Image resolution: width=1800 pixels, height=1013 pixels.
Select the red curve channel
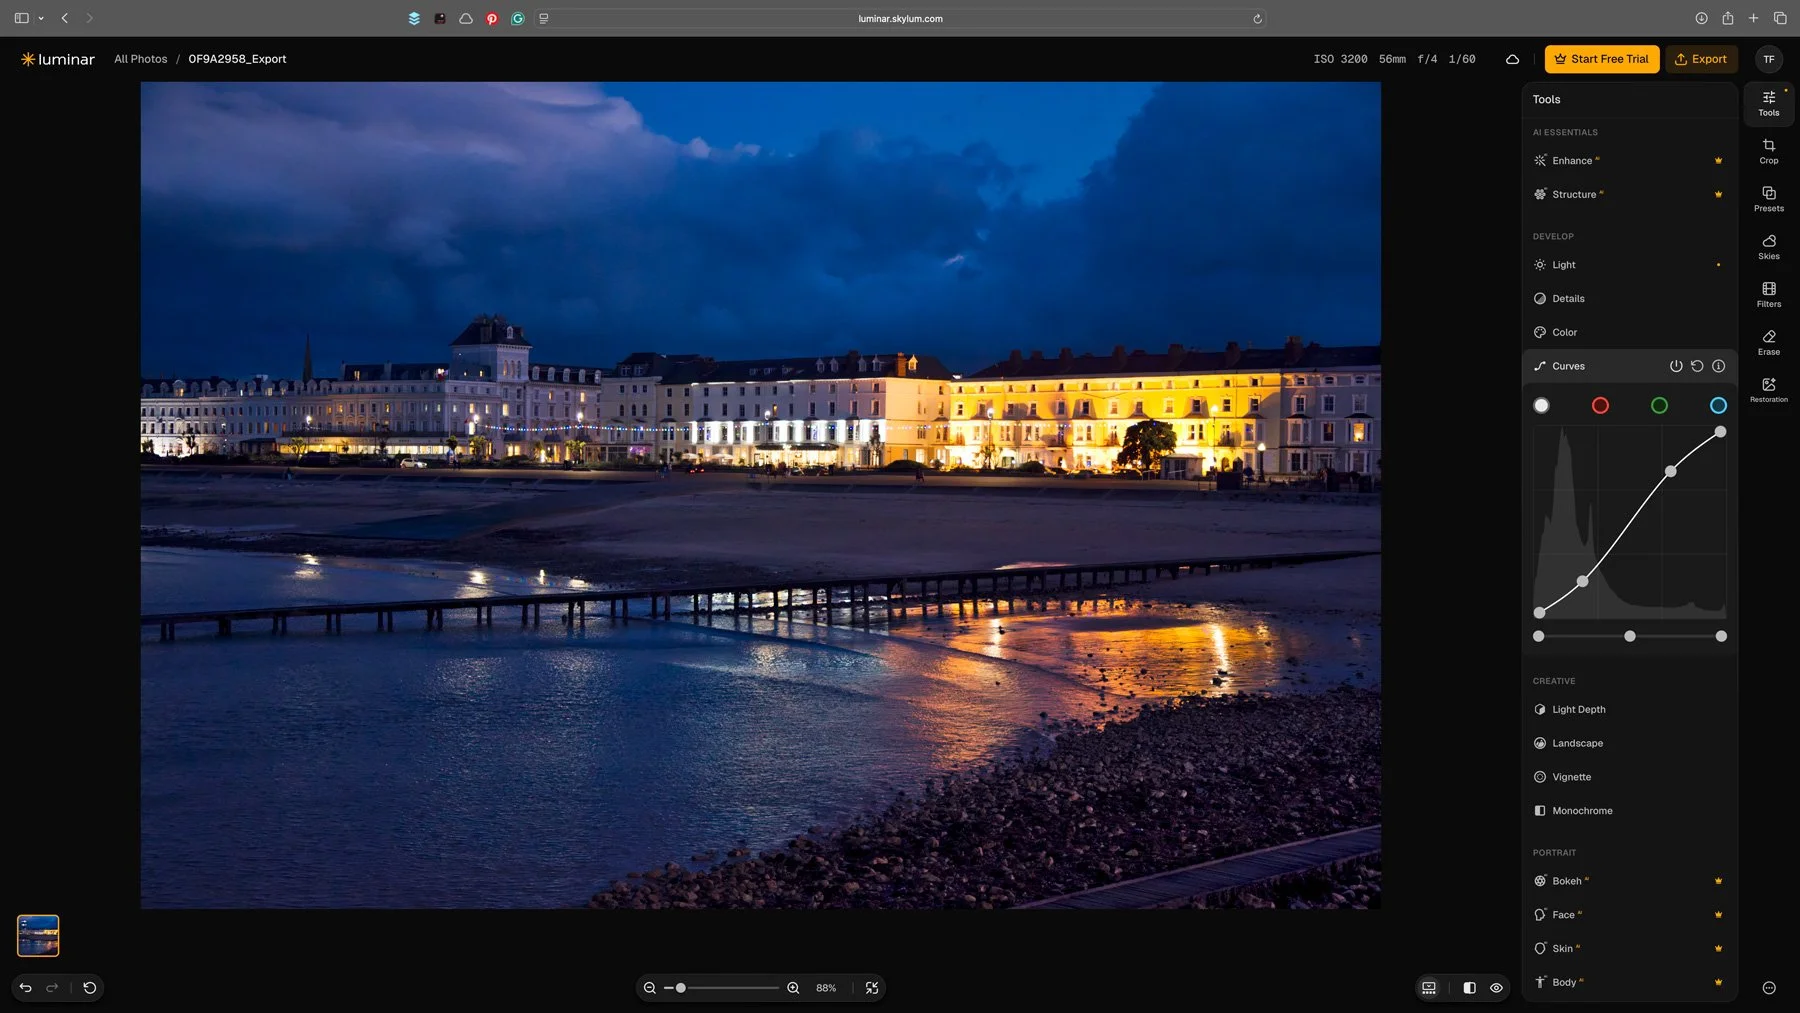[x=1600, y=405]
